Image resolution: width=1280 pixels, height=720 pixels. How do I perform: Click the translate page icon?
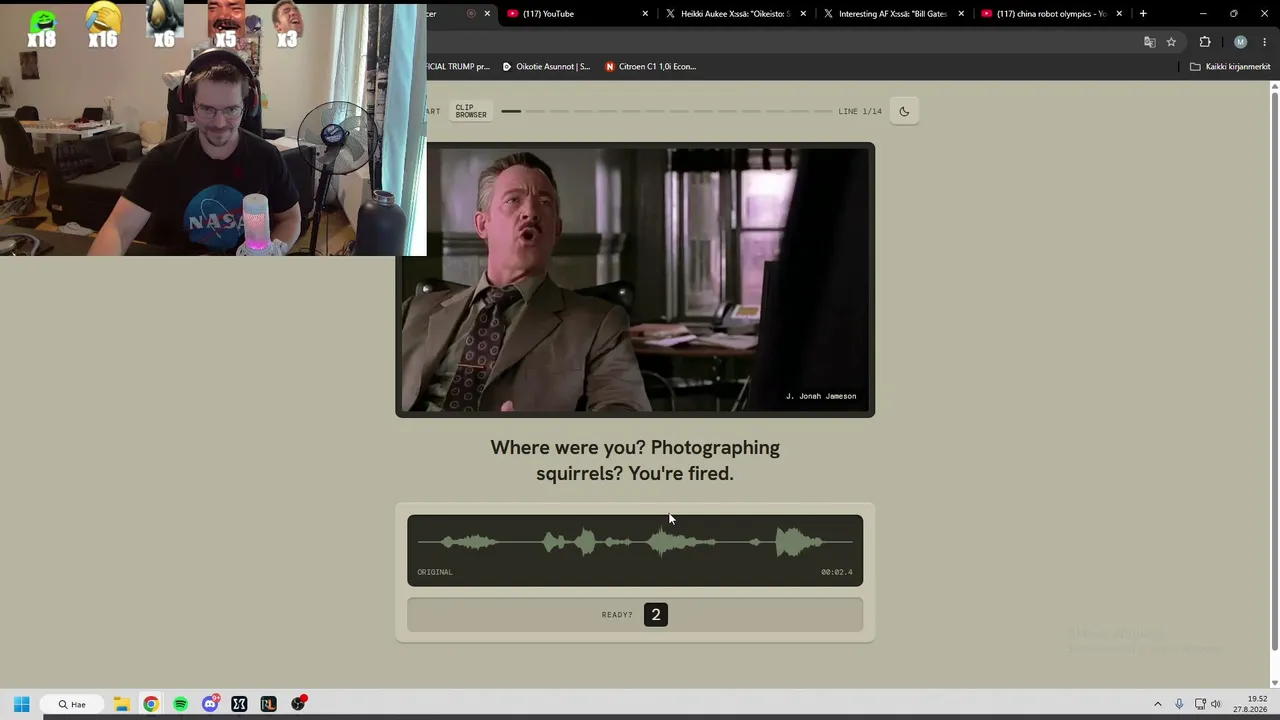point(1150,42)
